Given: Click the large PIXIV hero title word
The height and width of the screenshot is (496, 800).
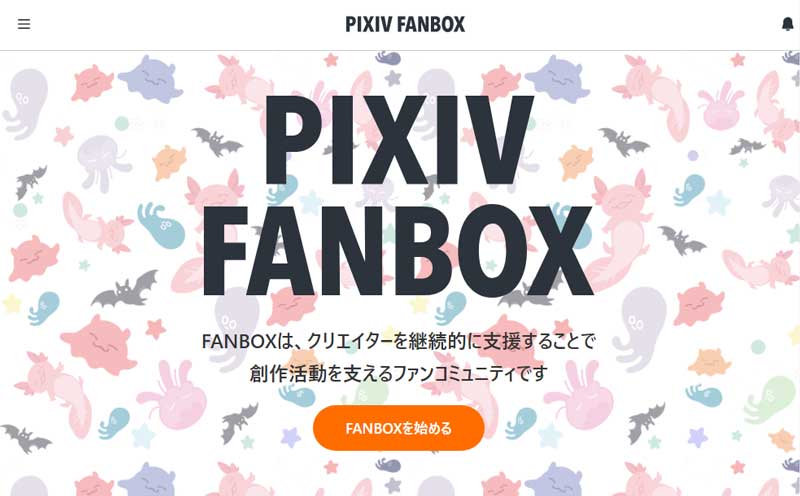Looking at the screenshot, I should pos(398,140).
